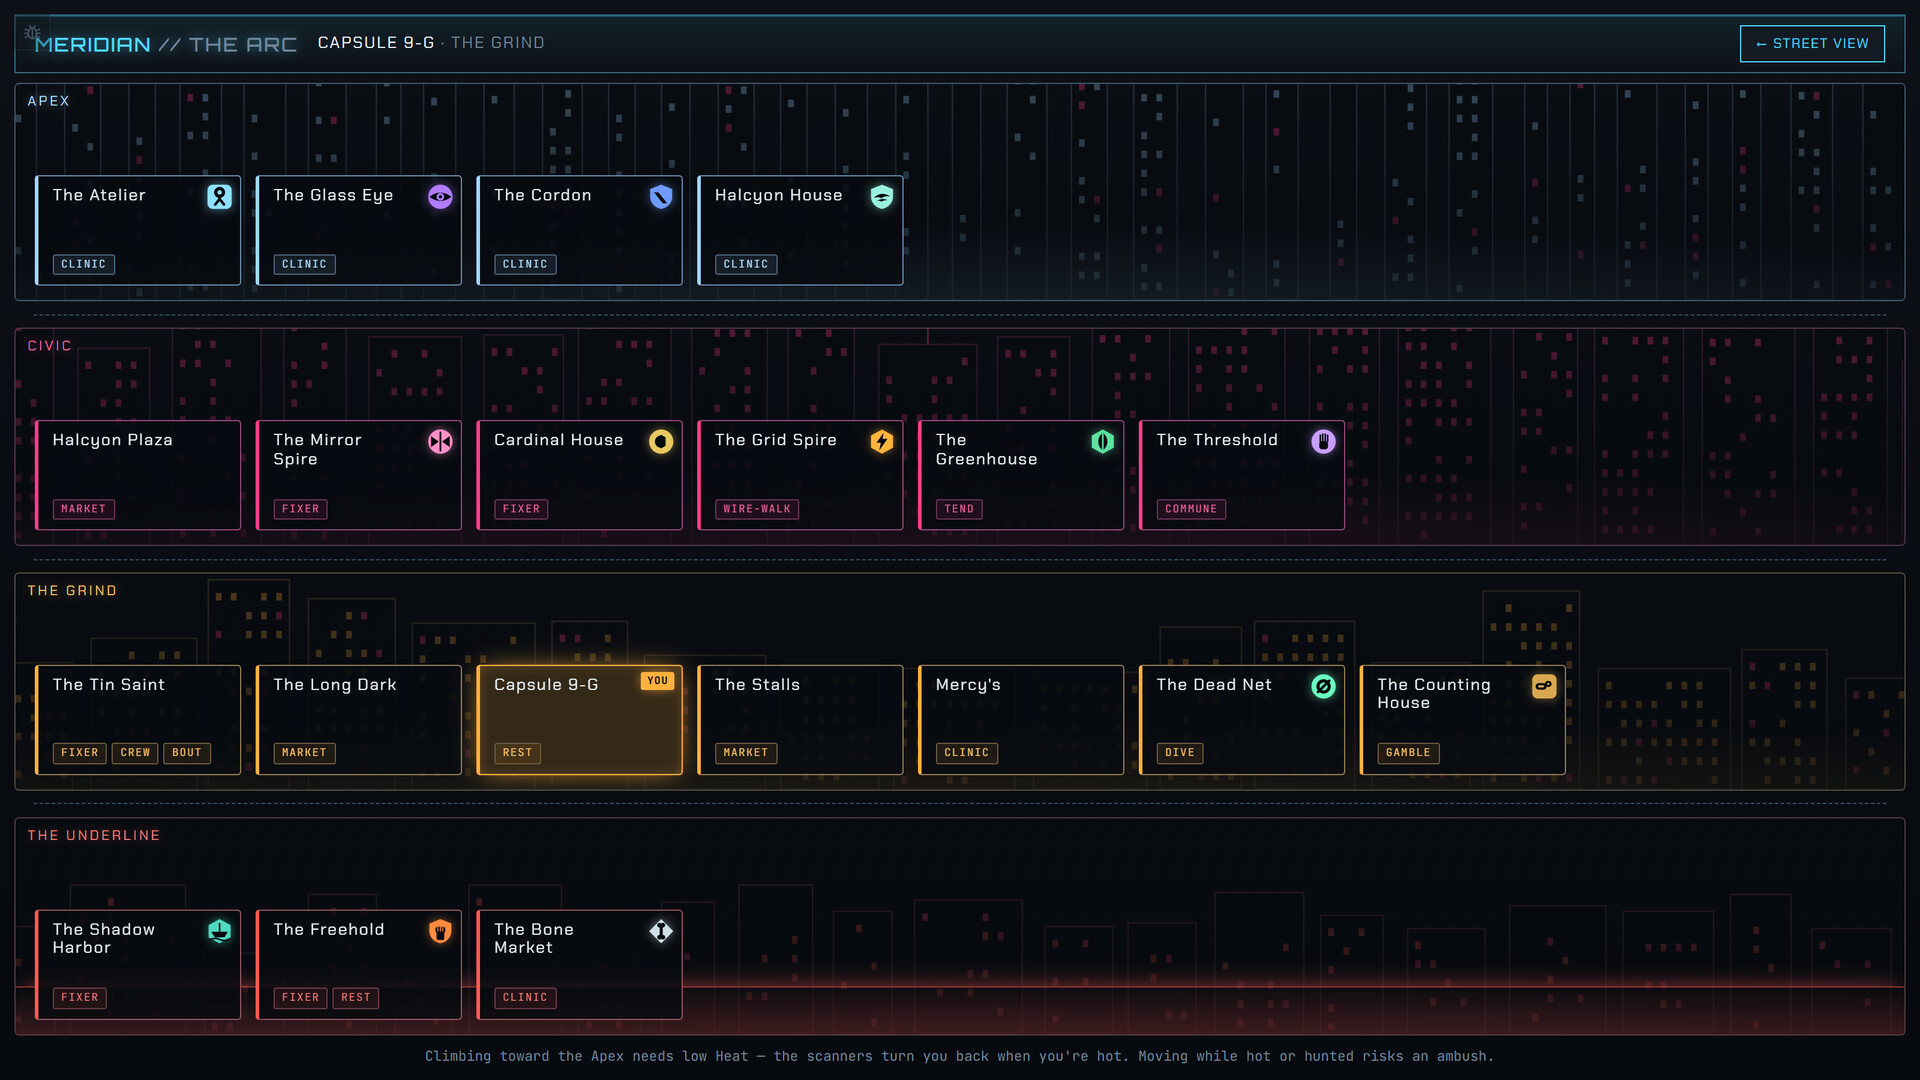The image size is (1920, 1080).
Task: Click the CLINIC tag on The Cordon
Action: [x=526, y=265]
